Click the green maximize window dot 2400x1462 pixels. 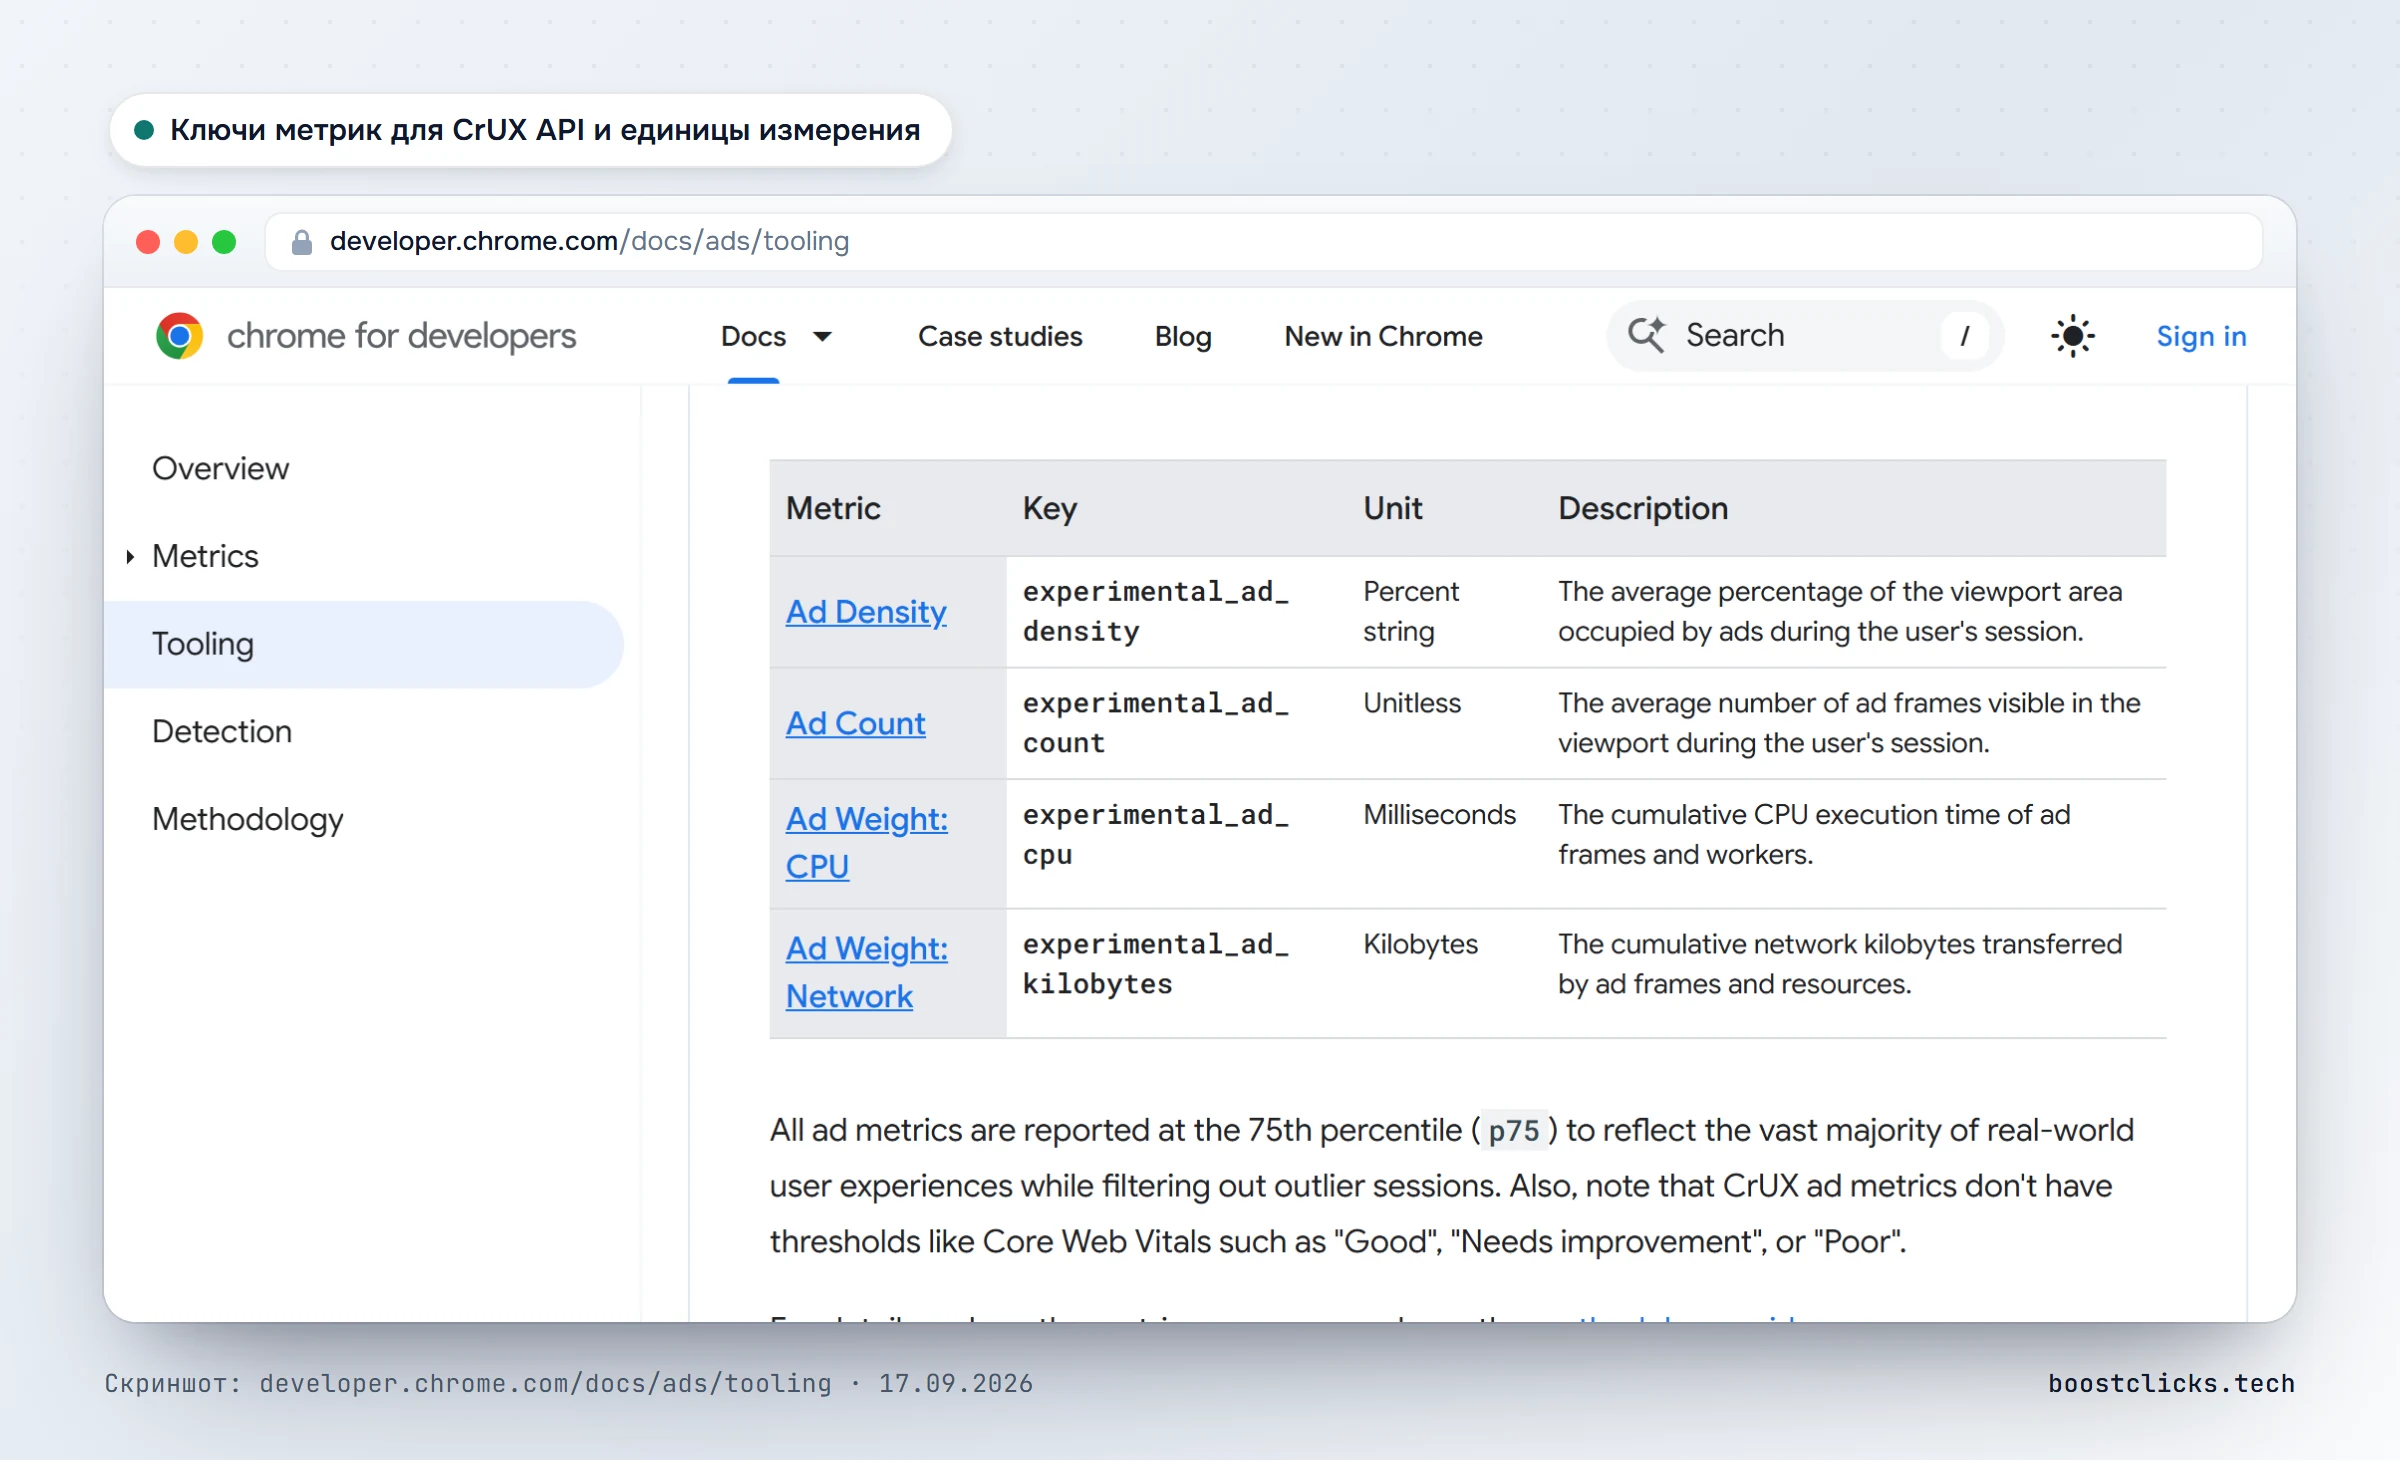pyautogui.click(x=224, y=242)
